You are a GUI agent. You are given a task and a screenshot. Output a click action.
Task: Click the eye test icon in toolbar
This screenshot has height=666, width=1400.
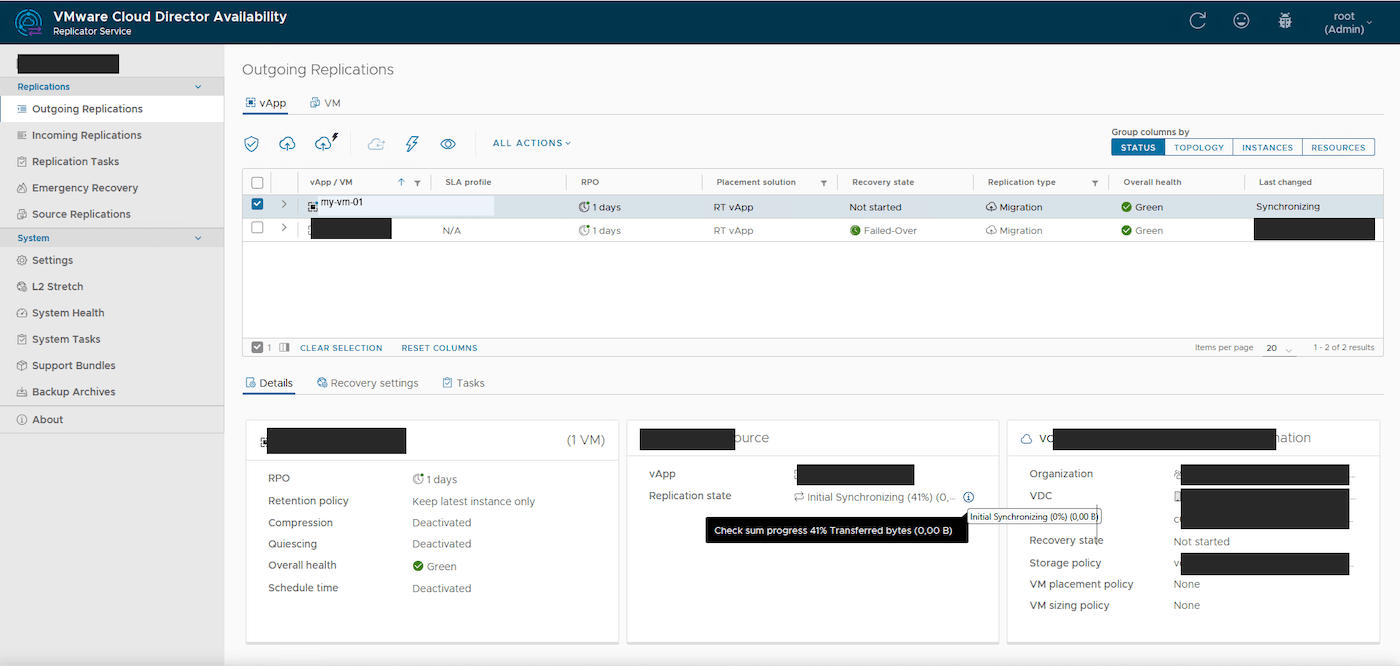[448, 144]
